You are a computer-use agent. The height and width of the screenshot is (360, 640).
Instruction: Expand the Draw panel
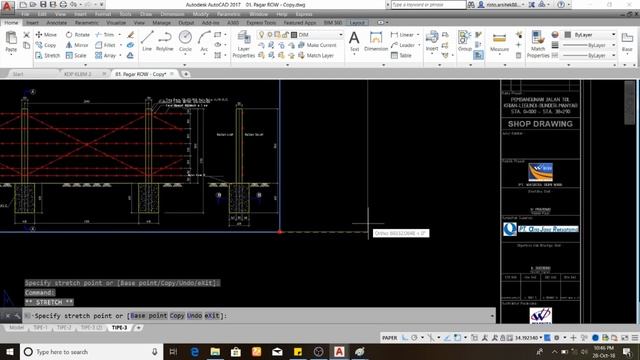click(184, 65)
